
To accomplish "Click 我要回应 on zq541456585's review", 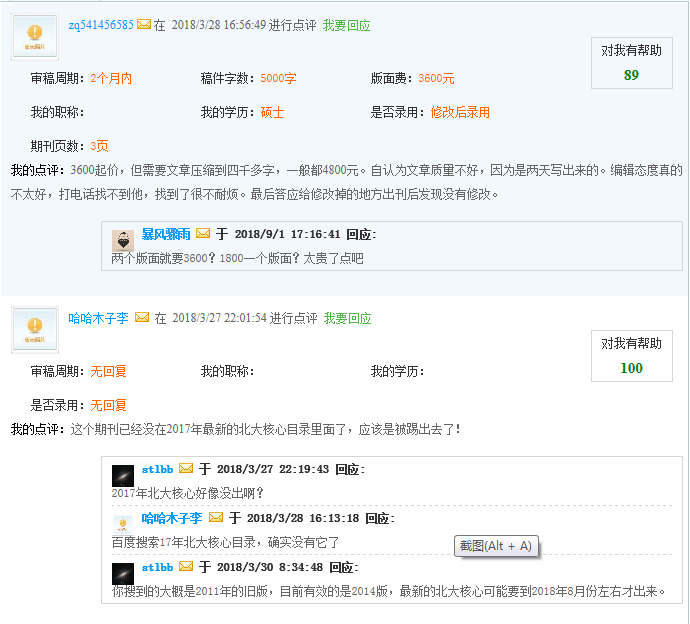I will 346,25.
